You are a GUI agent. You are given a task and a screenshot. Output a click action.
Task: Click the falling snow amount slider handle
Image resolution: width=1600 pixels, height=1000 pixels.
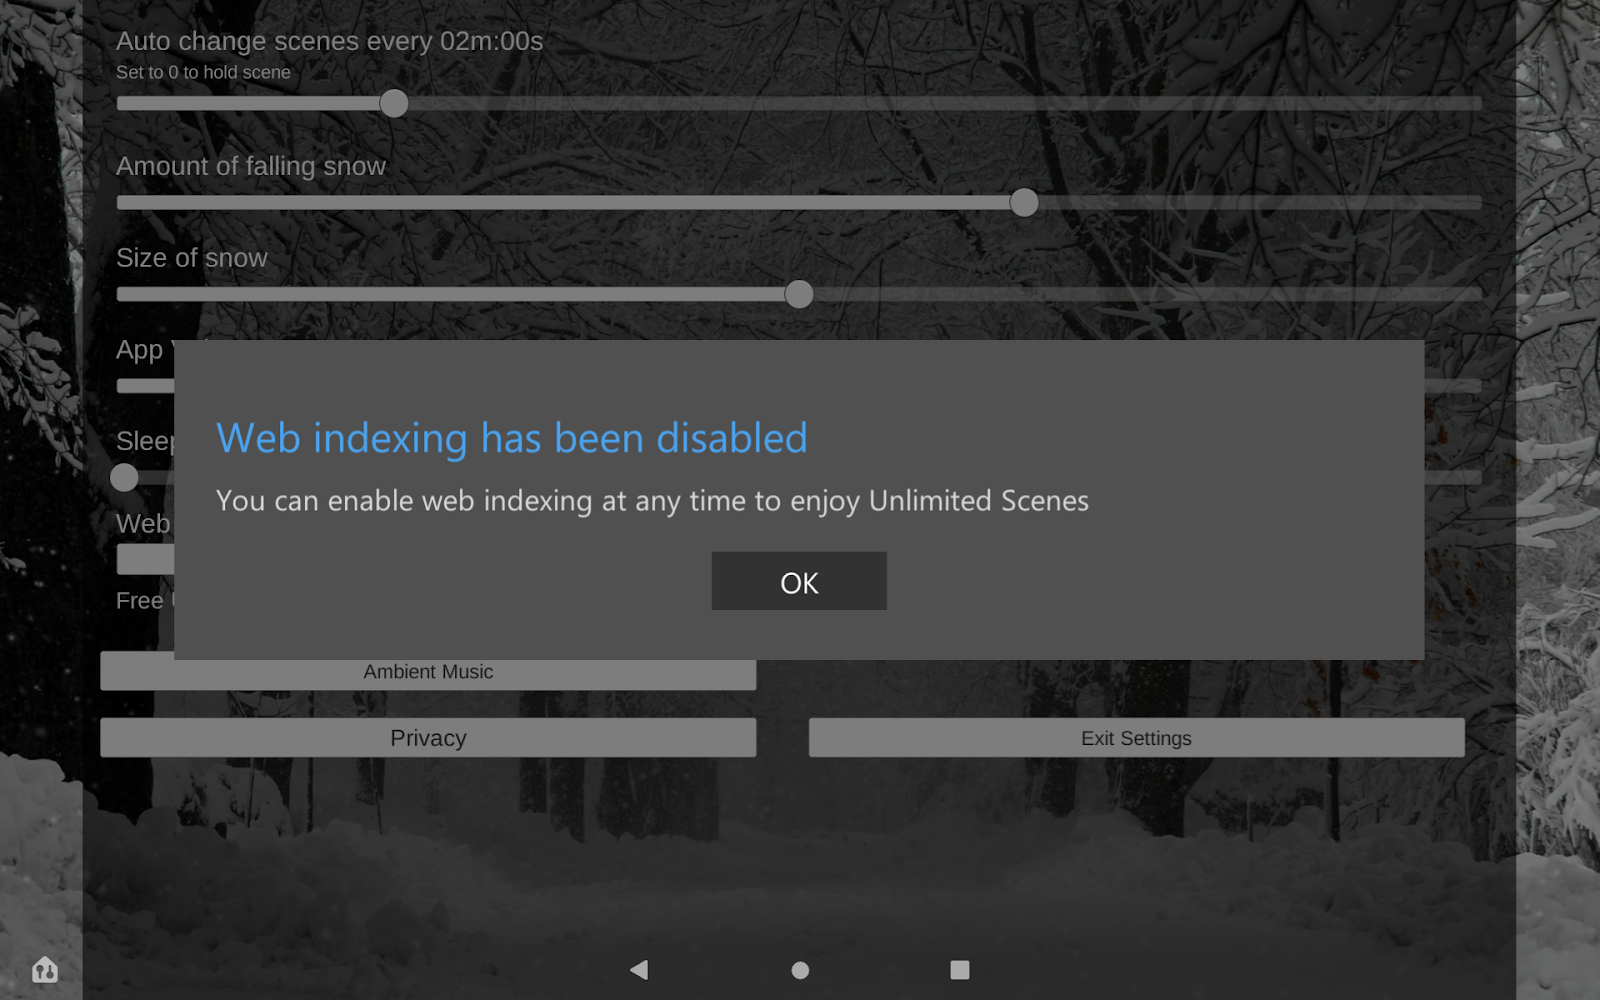tap(1024, 203)
